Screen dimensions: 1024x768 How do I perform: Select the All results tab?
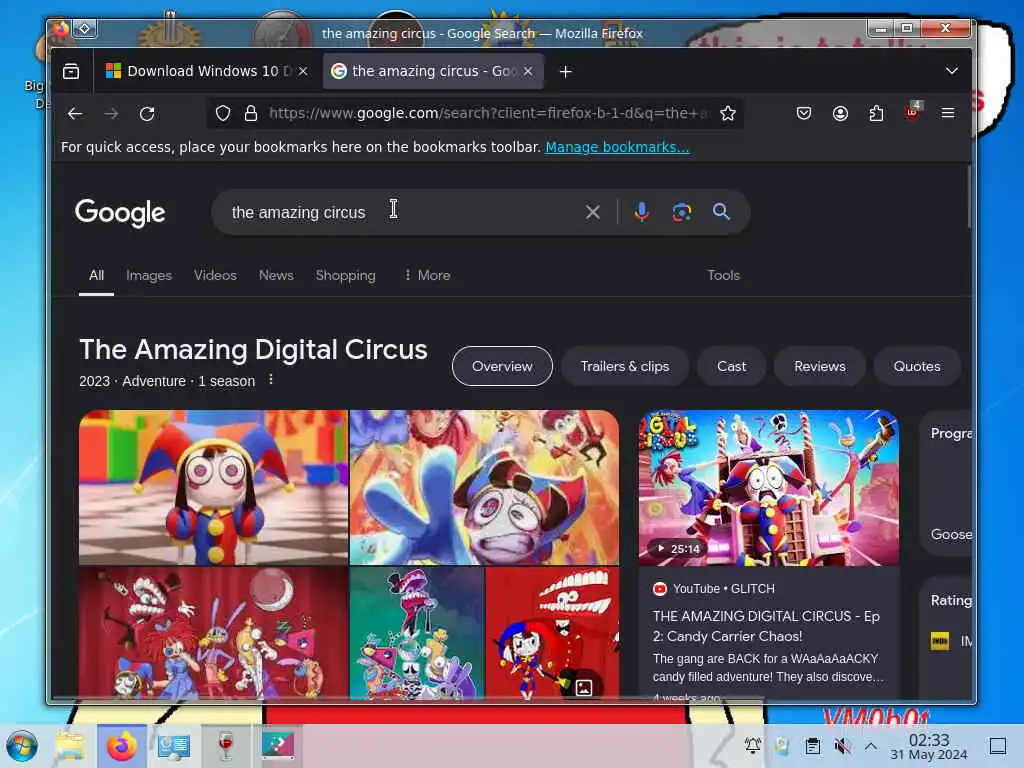(96, 276)
